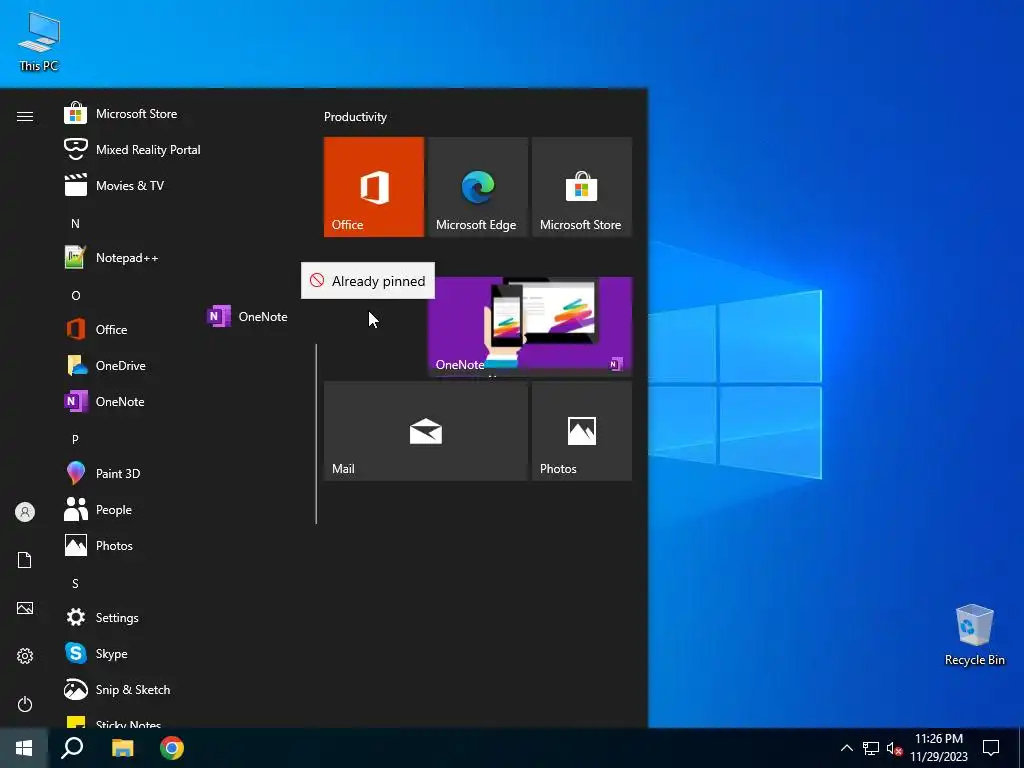Open the Microsoft Store tile
Image resolution: width=1024 pixels, height=768 pixels.
point(582,187)
